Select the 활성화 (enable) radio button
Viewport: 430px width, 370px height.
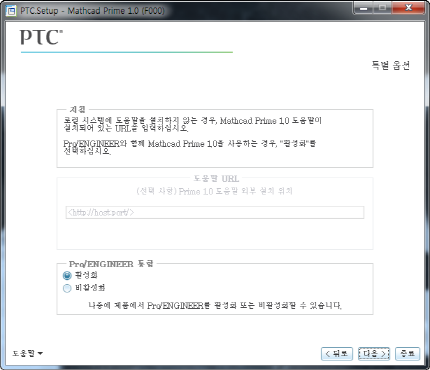pyautogui.click(x=67, y=275)
